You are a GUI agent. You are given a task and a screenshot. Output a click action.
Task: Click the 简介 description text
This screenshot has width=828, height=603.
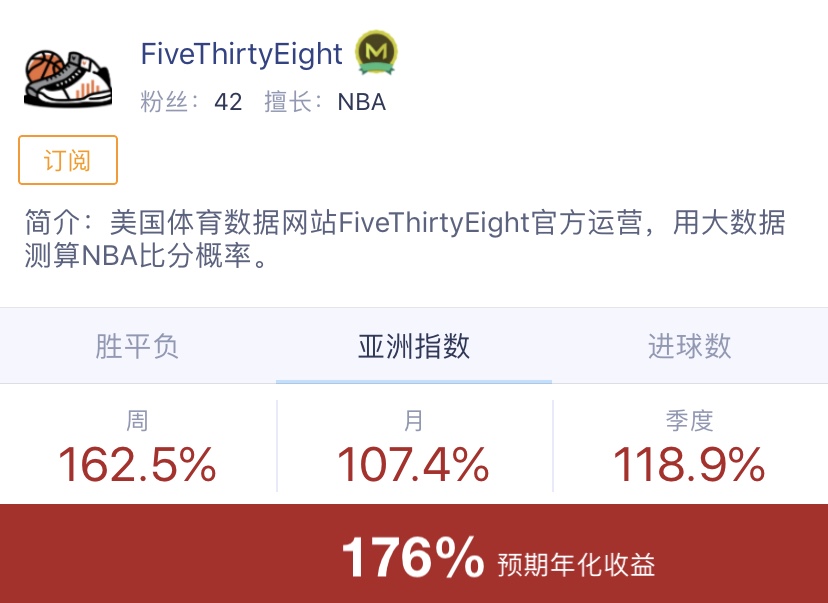point(405,238)
